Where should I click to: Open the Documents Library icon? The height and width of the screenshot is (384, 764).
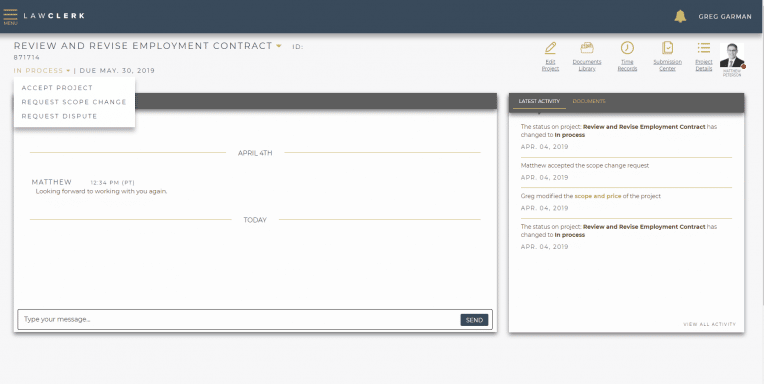587,48
